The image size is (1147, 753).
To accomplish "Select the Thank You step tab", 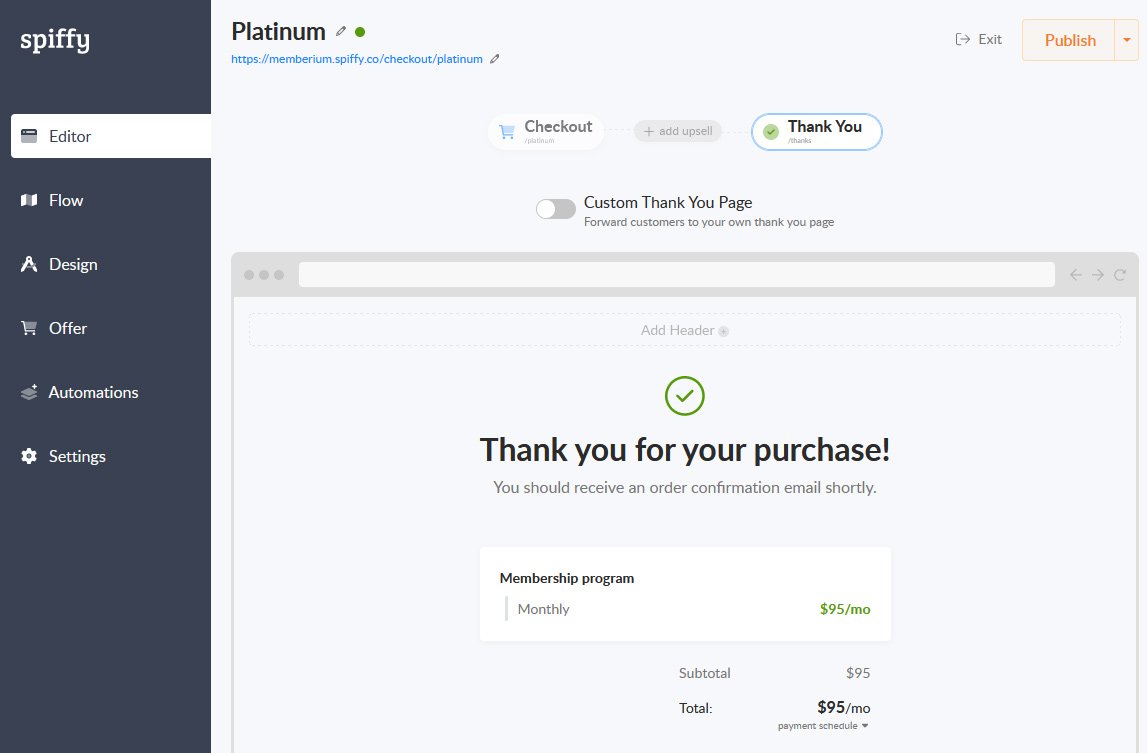I will tap(816, 132).
